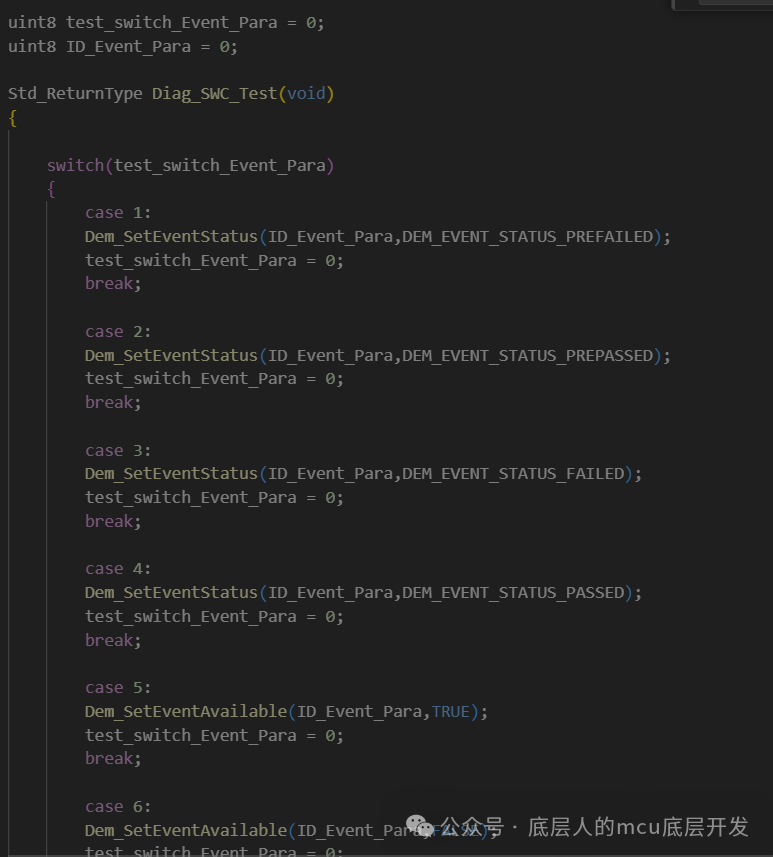Click the watermark text '底层人的mcu底层开发'
Screen dimensions: 773x857
(638, 827)
